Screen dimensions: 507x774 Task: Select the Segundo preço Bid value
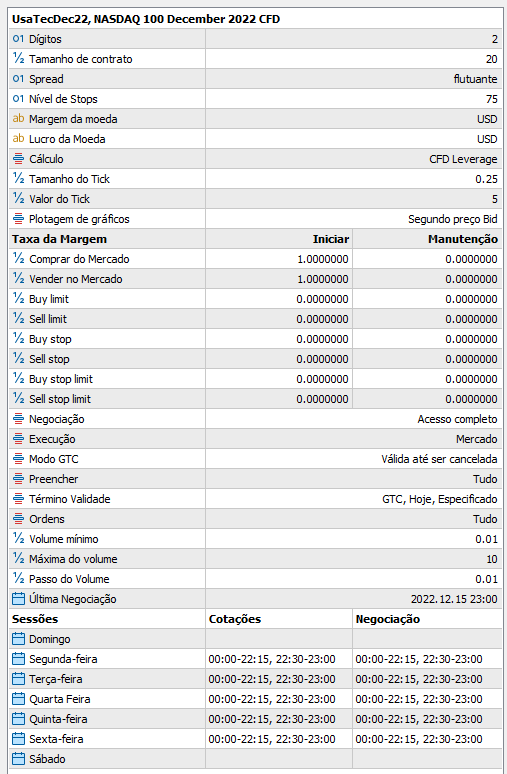[x=453, y=219]
